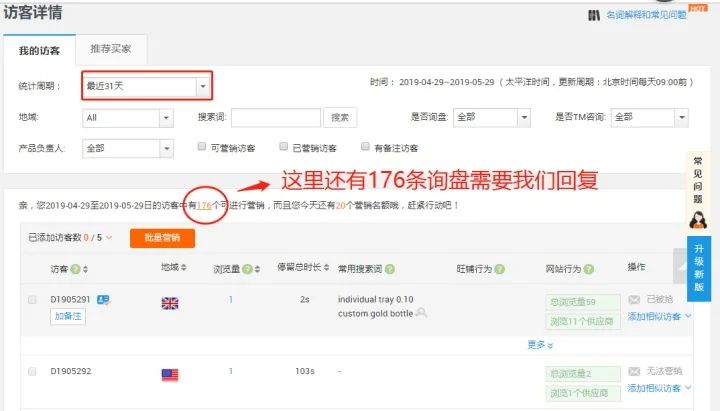Viewport: 720px width, 411px height.
Task: Tick the 有备注访客 checkbox
Action: (365, 146)
